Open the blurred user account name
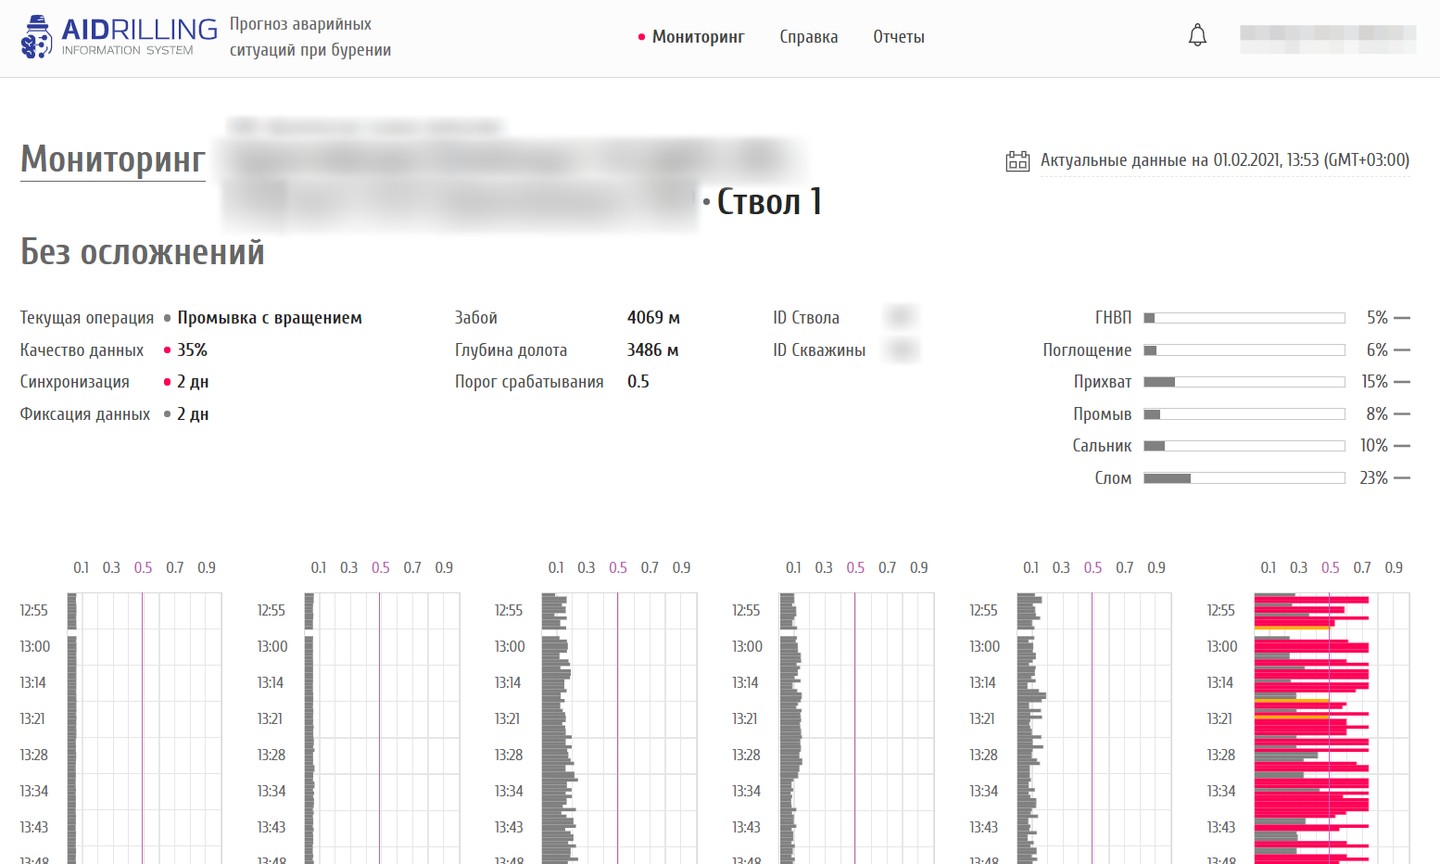 coord(1328,38)
